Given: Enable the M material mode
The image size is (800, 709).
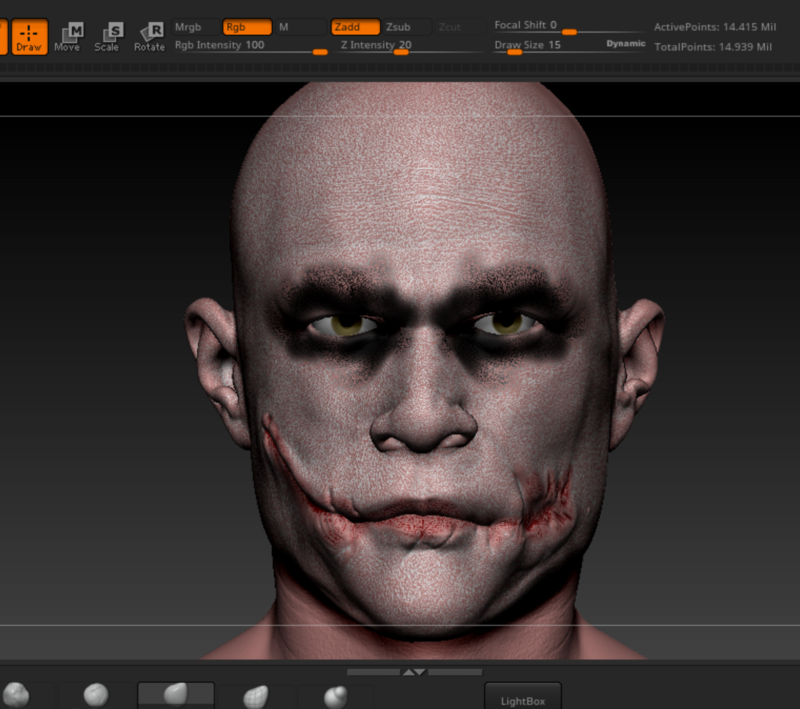Looking at the screenshot, I should 300,27.
